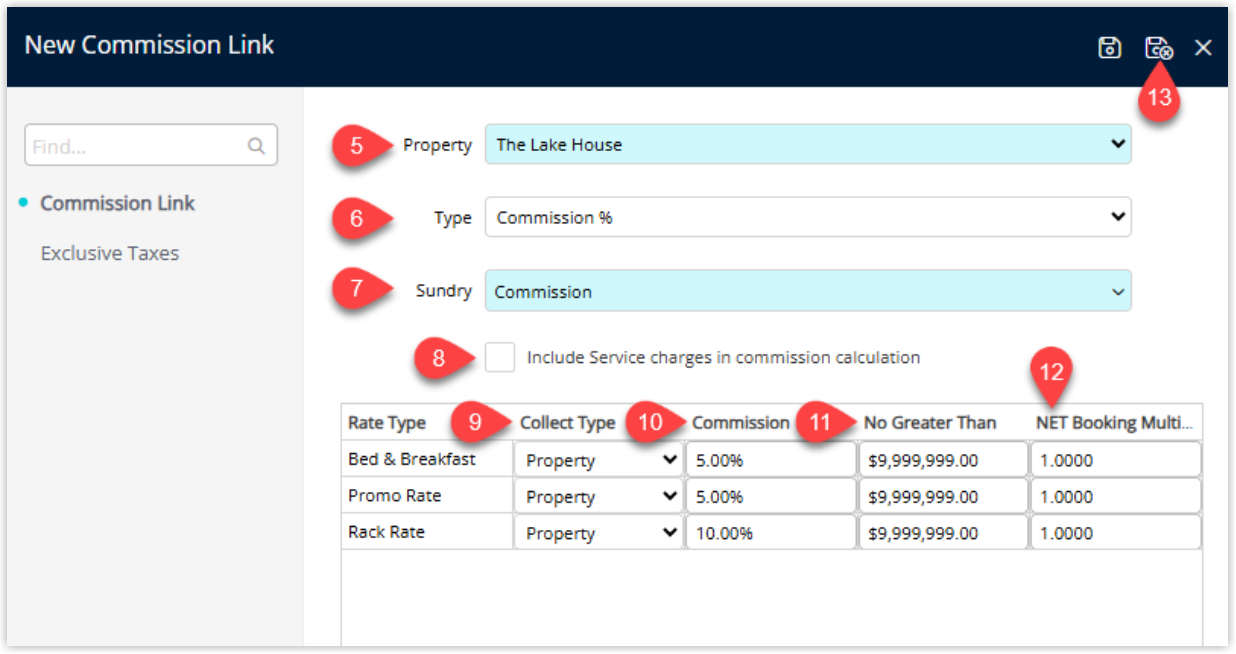Click NET Booking Multiplier field for Rack Rate
1236x654 pixels.
[1116, 532]
